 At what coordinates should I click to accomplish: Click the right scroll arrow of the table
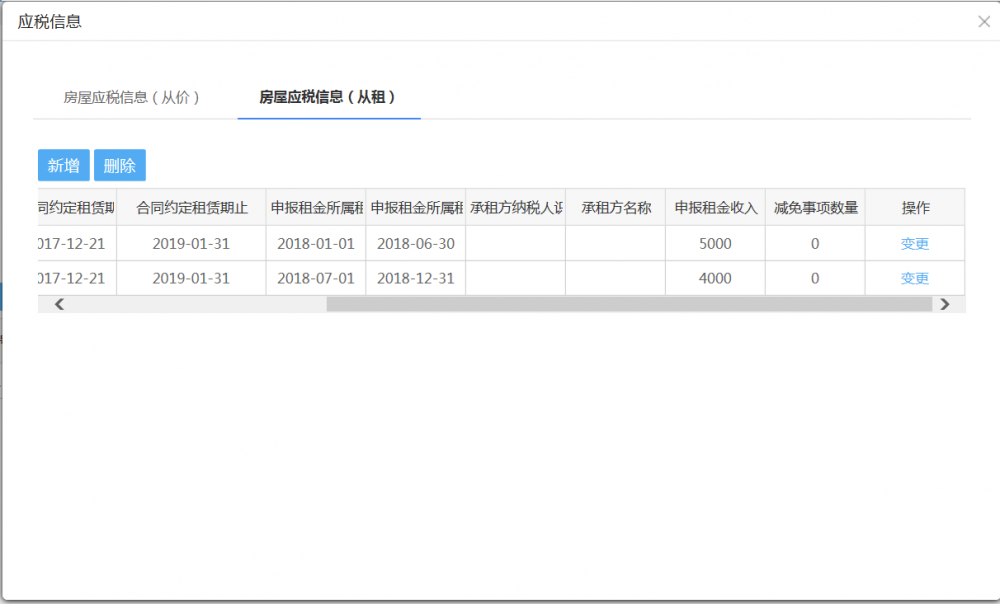tap(945, 303)
